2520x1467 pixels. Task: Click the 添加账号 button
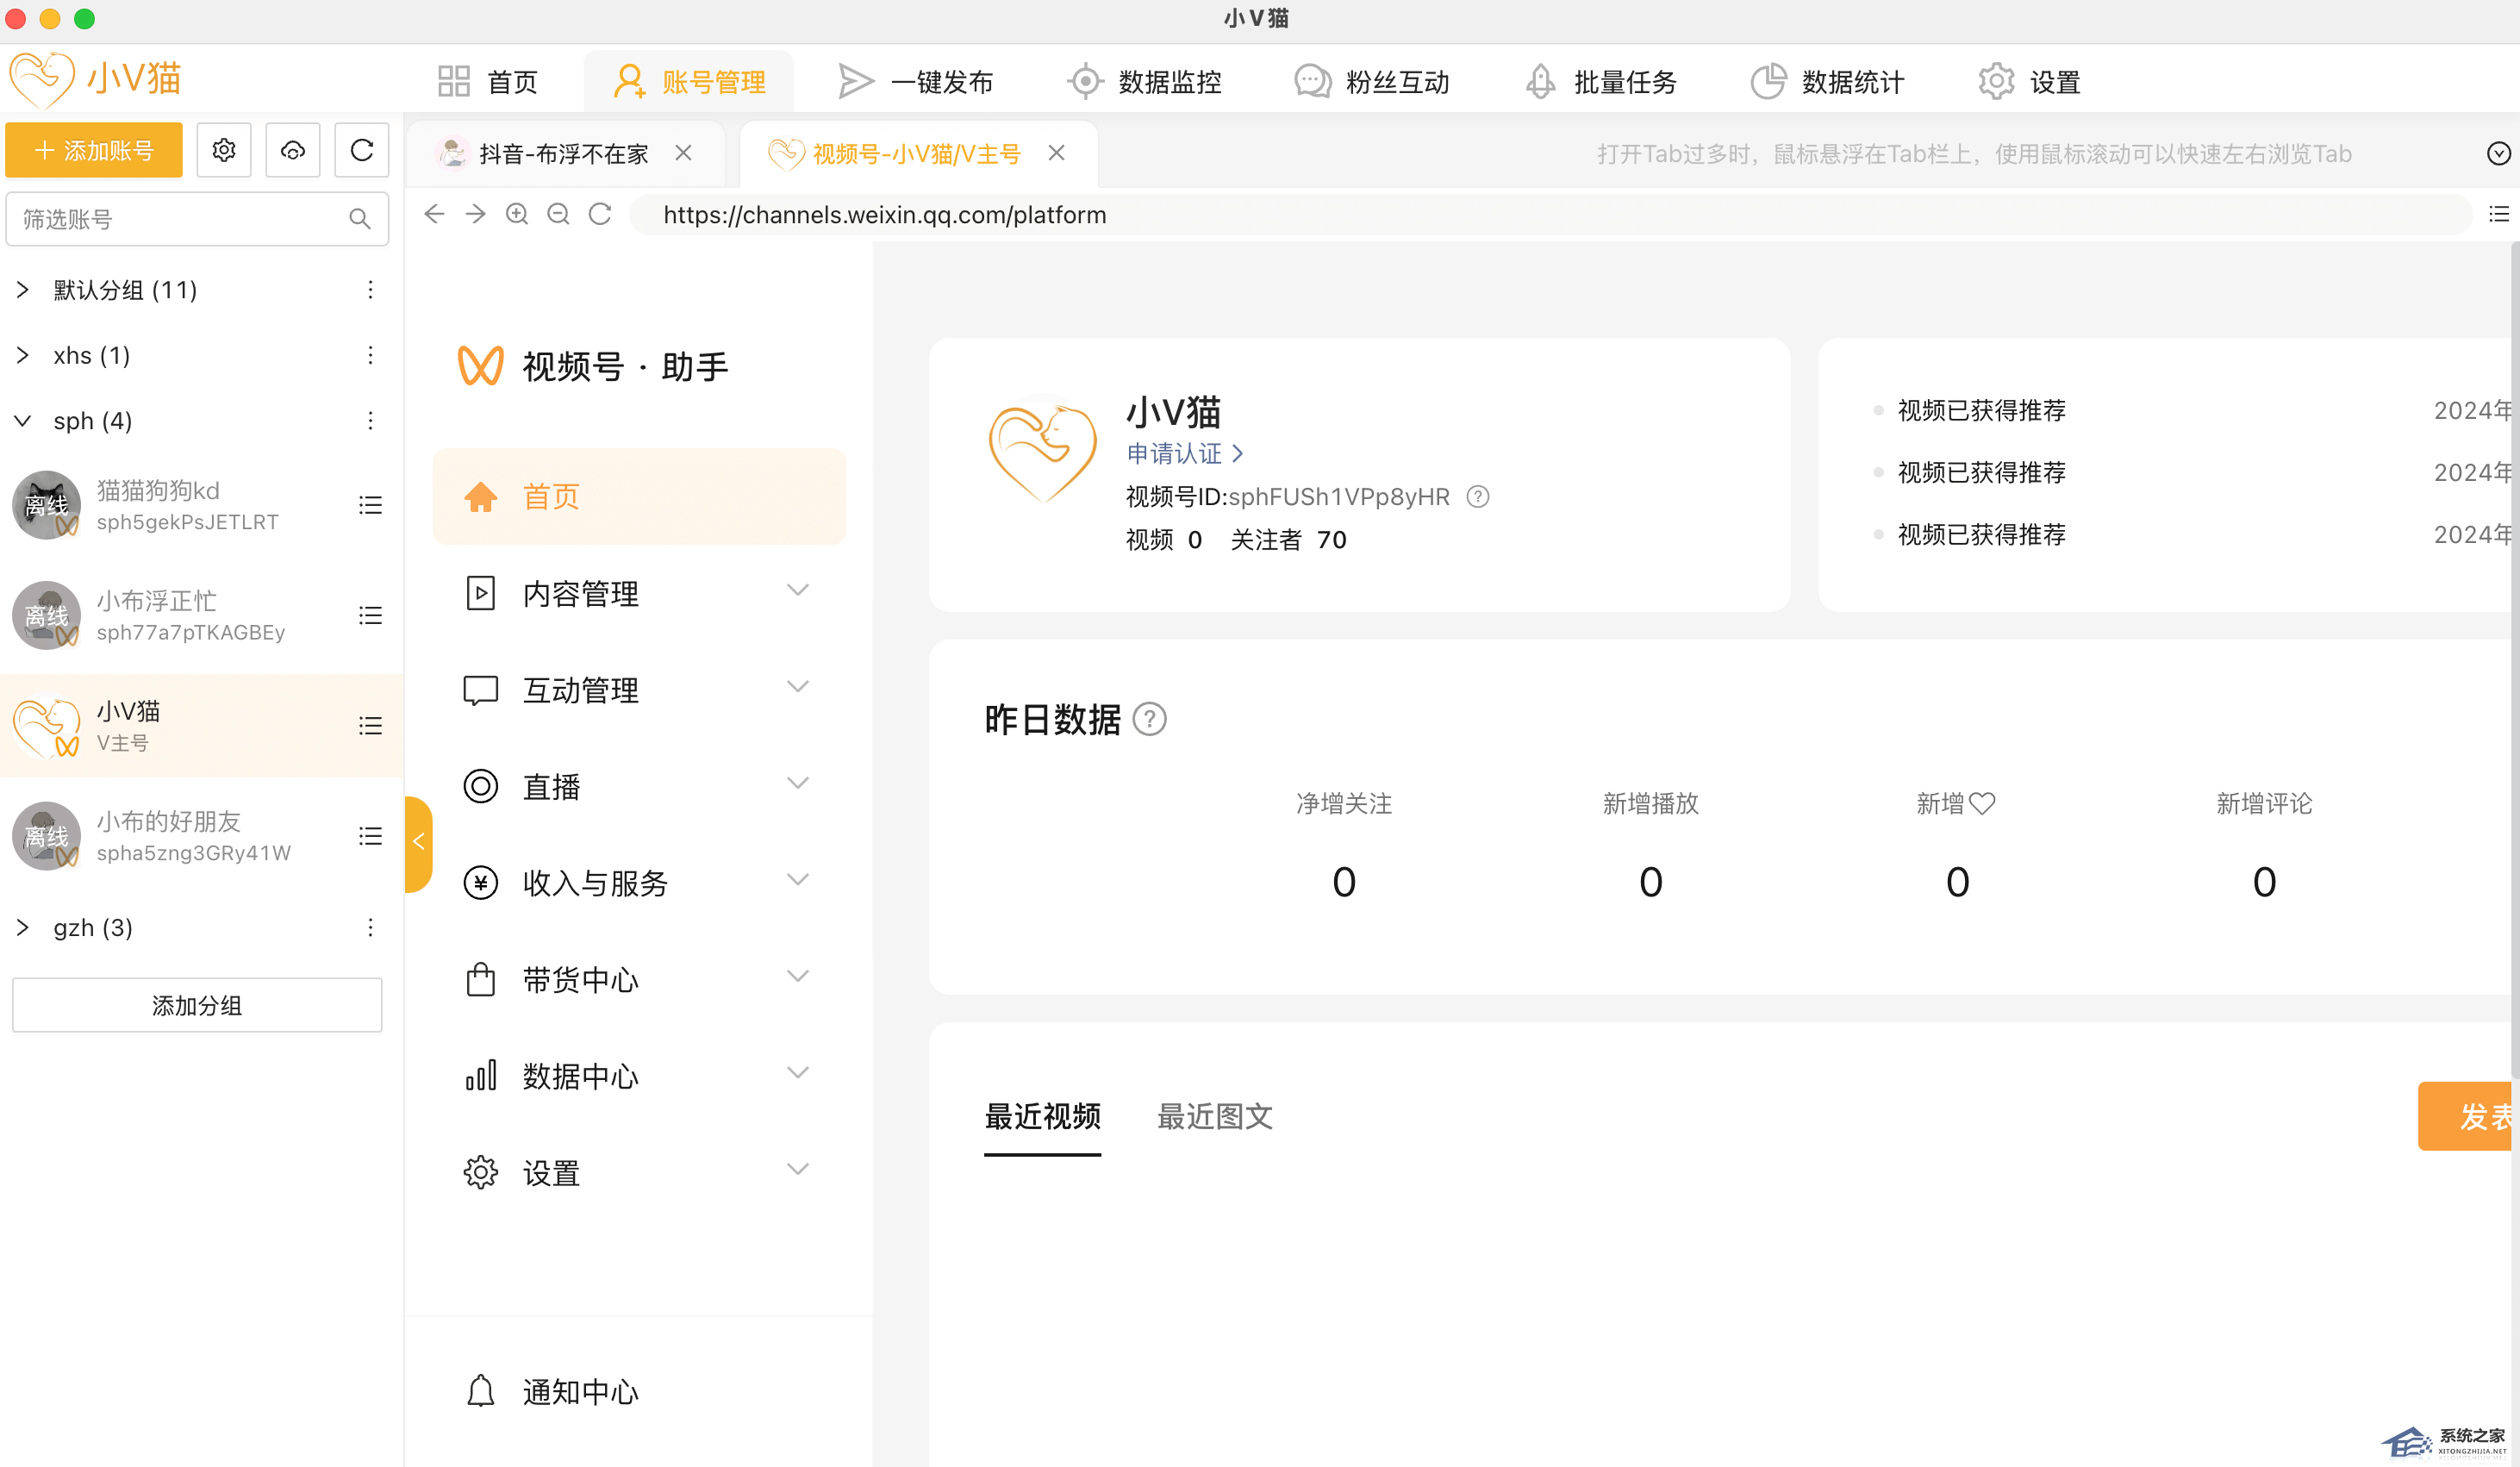(94, 150)
